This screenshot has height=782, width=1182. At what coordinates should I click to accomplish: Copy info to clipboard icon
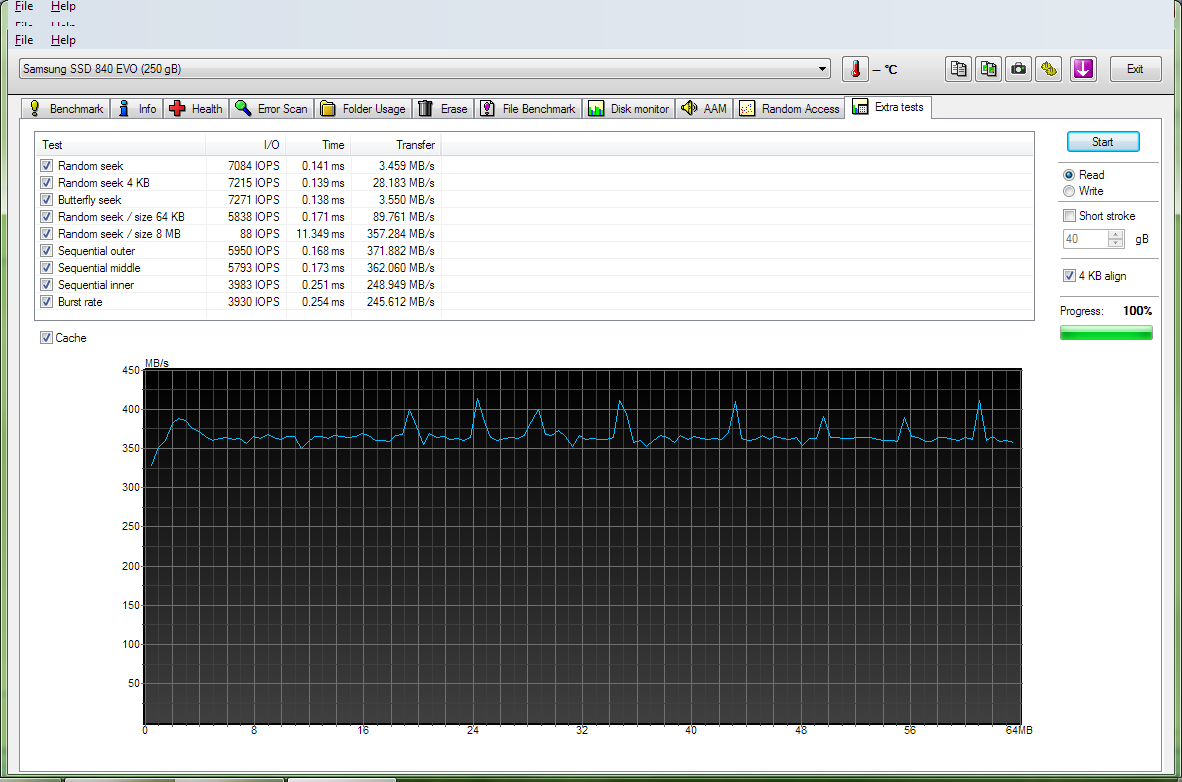pos(958,69)
